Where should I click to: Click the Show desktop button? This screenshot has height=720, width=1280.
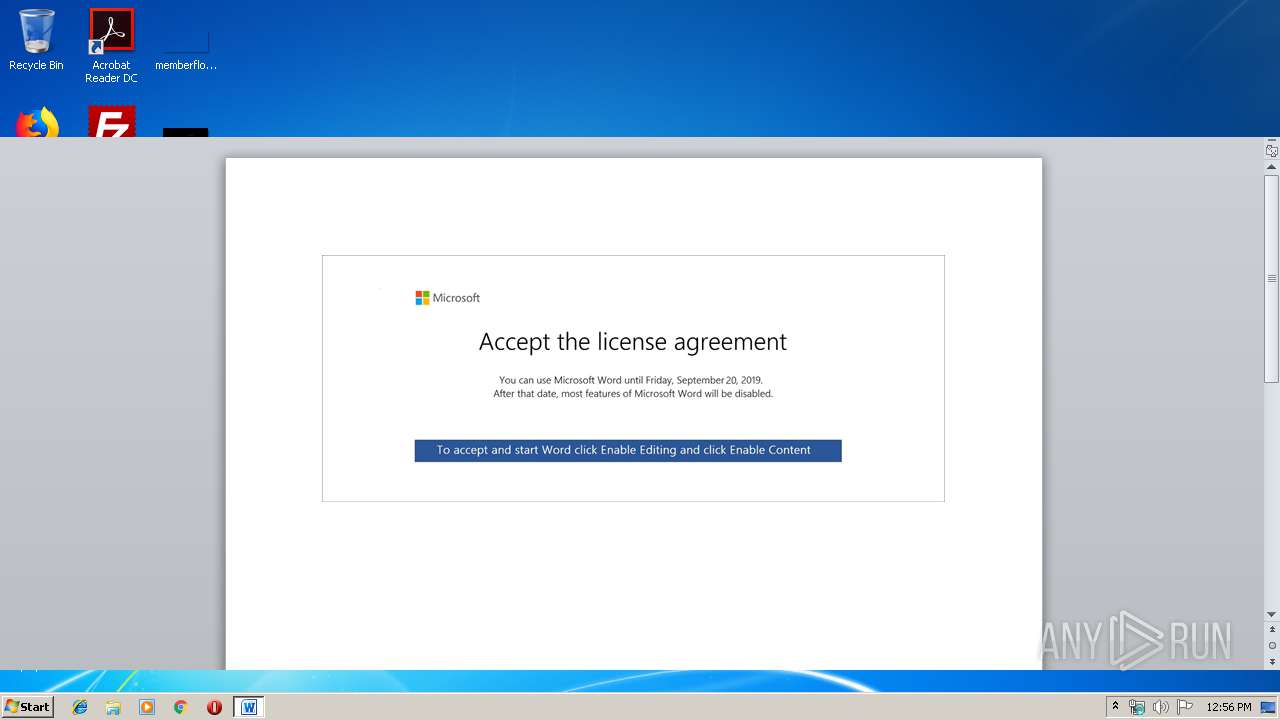pos(1269,707)
